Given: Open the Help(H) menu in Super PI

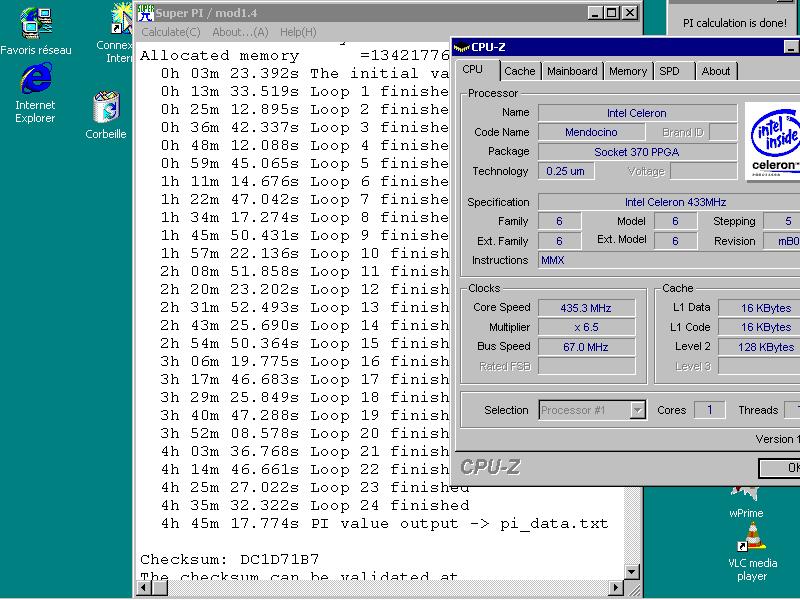Looking at the screenshot, I should pyautogui.click(x=298, y=32).
